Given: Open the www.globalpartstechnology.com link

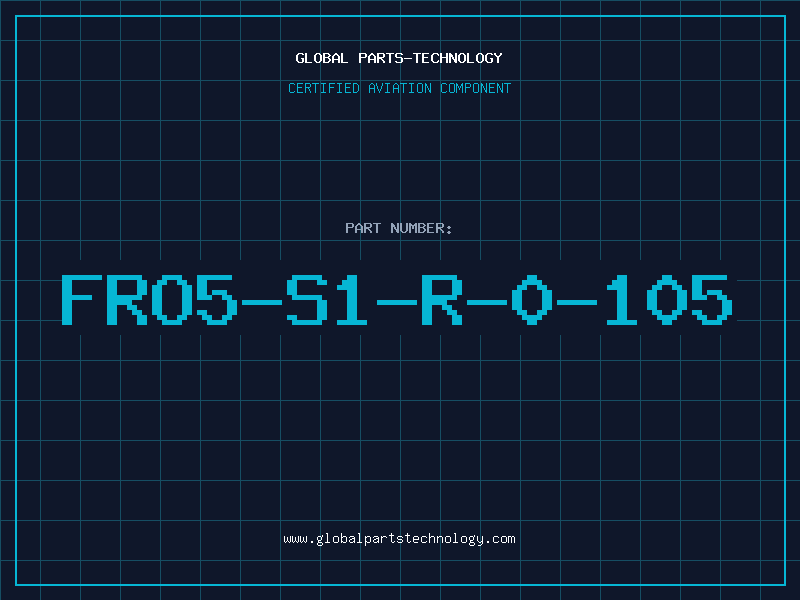Looking at the screenshot, I should [399, 539].
